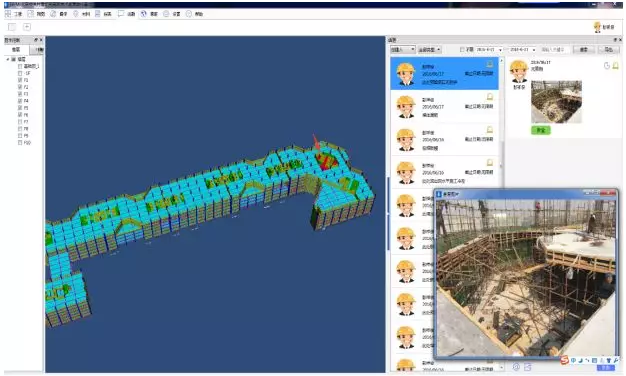Click the red Sogou S input-method icon
626x376 pixels.
(564, 360)
